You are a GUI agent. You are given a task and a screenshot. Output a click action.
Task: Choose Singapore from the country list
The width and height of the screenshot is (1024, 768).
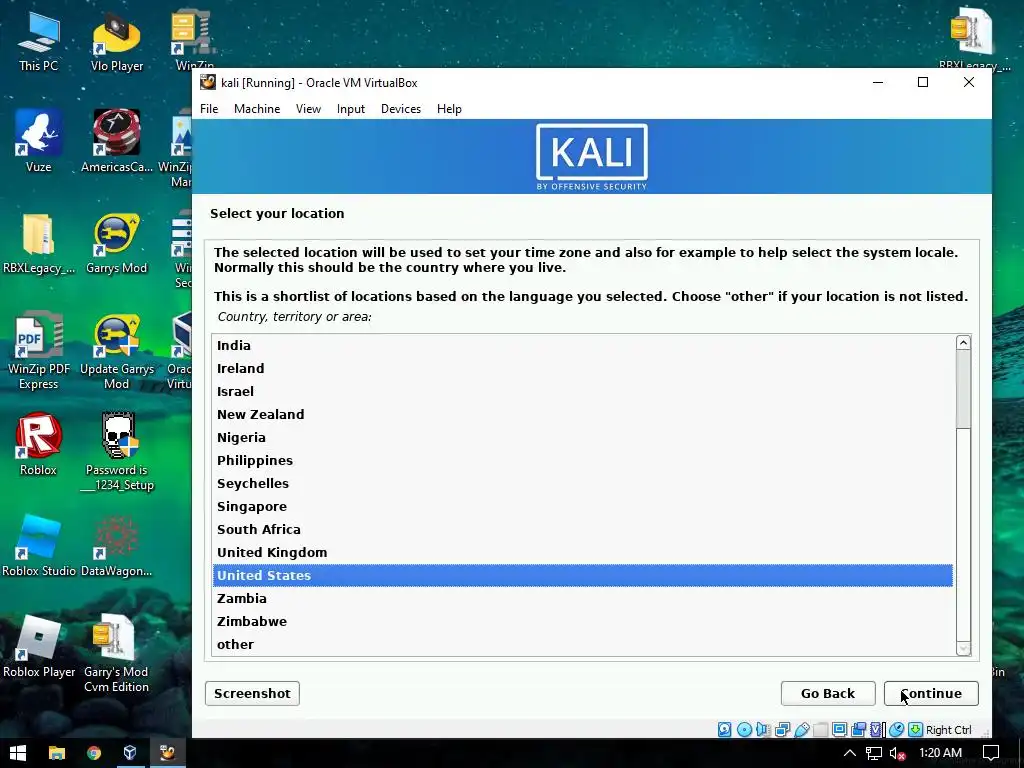point(583,507)
